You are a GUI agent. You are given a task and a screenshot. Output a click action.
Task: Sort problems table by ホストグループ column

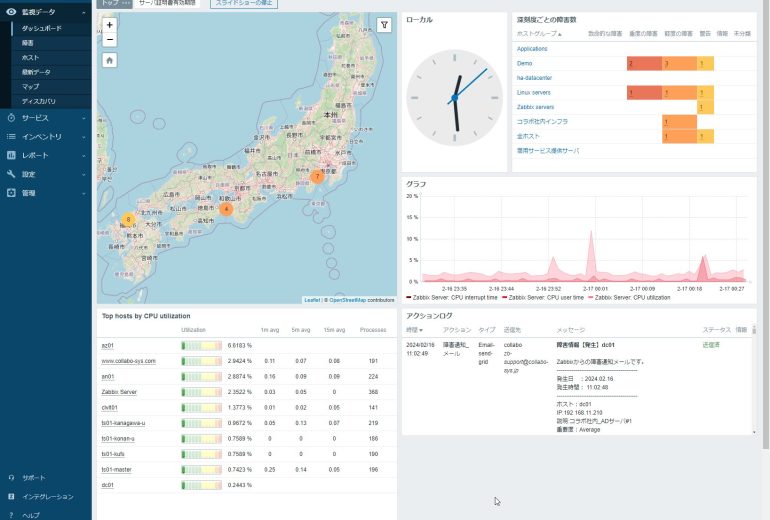coord(539,34)
